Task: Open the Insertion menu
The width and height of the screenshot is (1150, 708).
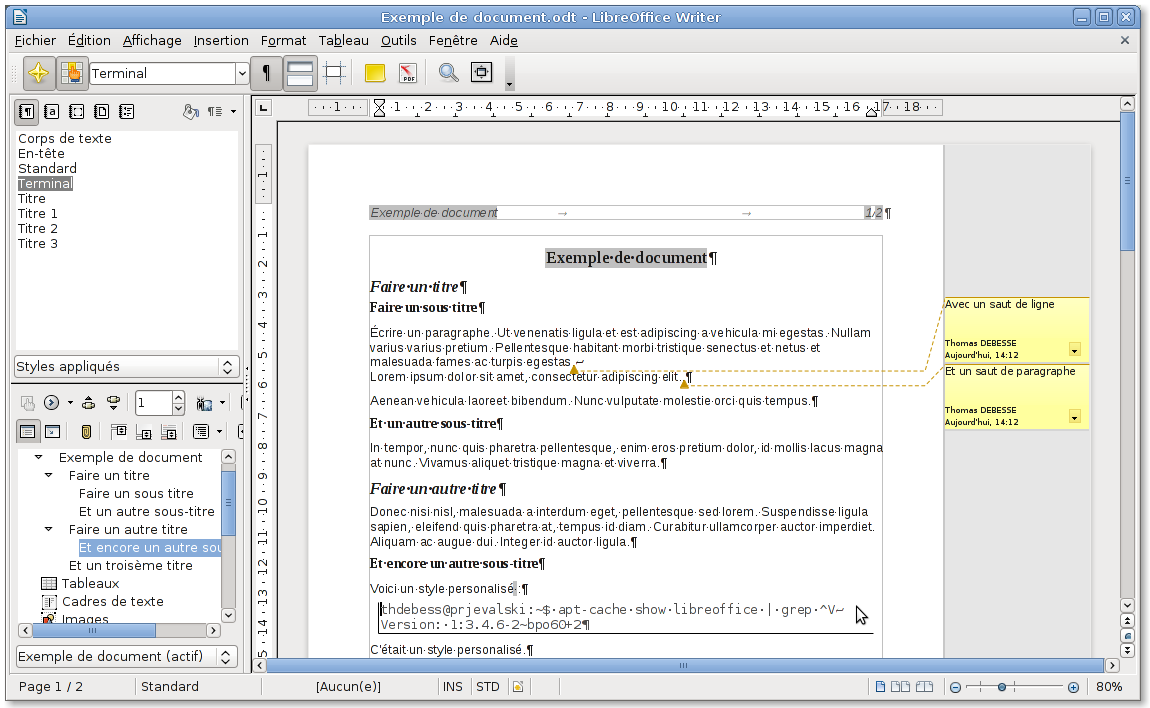Action: (x=221, y=40)
